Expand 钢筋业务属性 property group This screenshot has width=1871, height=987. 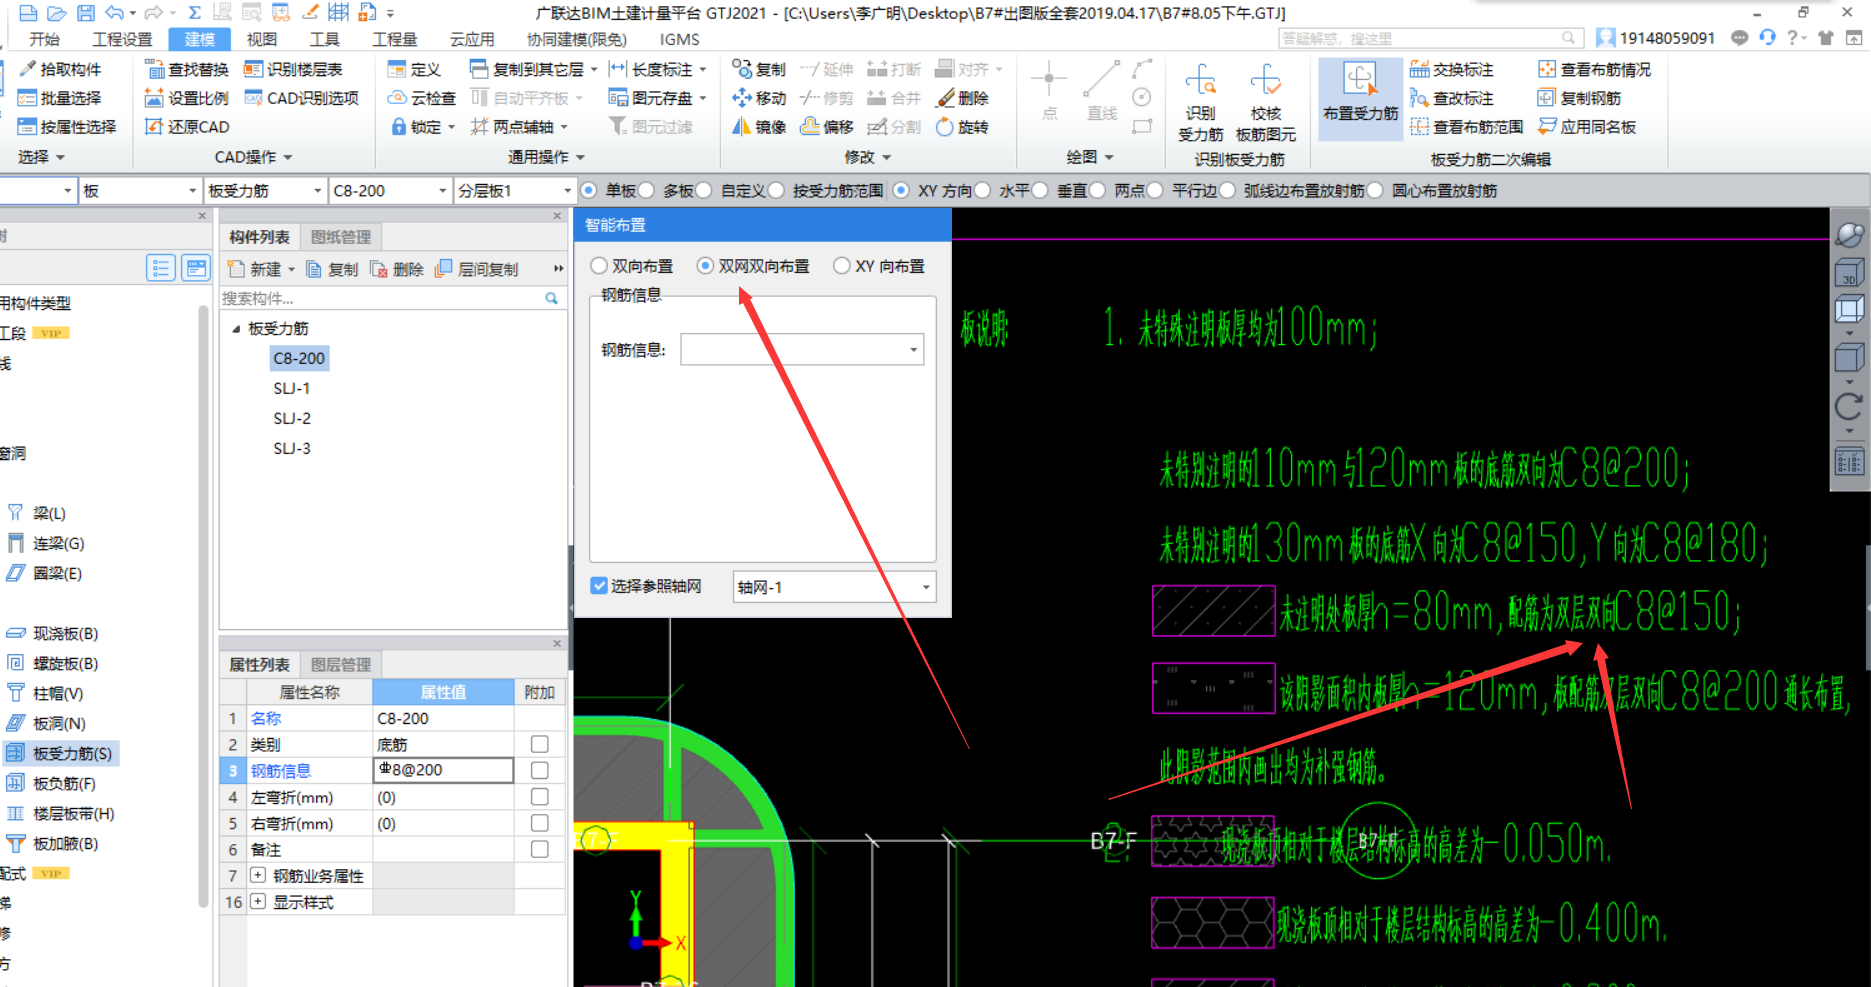coord(258,875)
